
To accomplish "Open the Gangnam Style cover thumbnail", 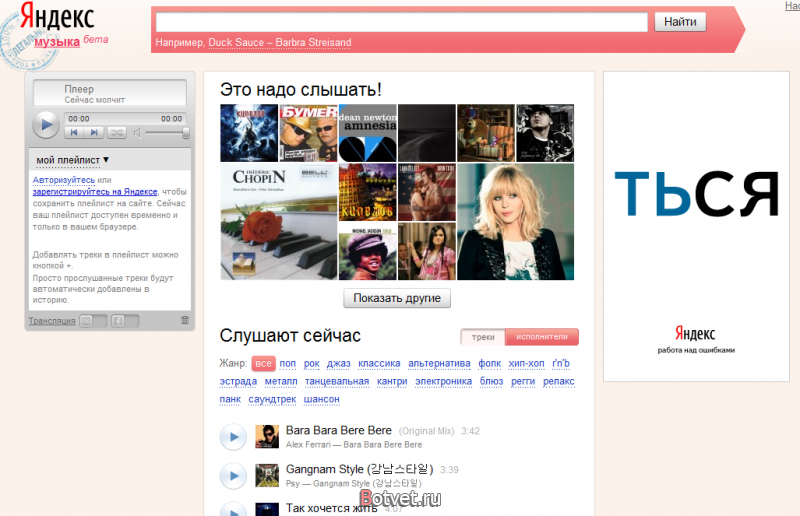I will [x=267, y=476].
